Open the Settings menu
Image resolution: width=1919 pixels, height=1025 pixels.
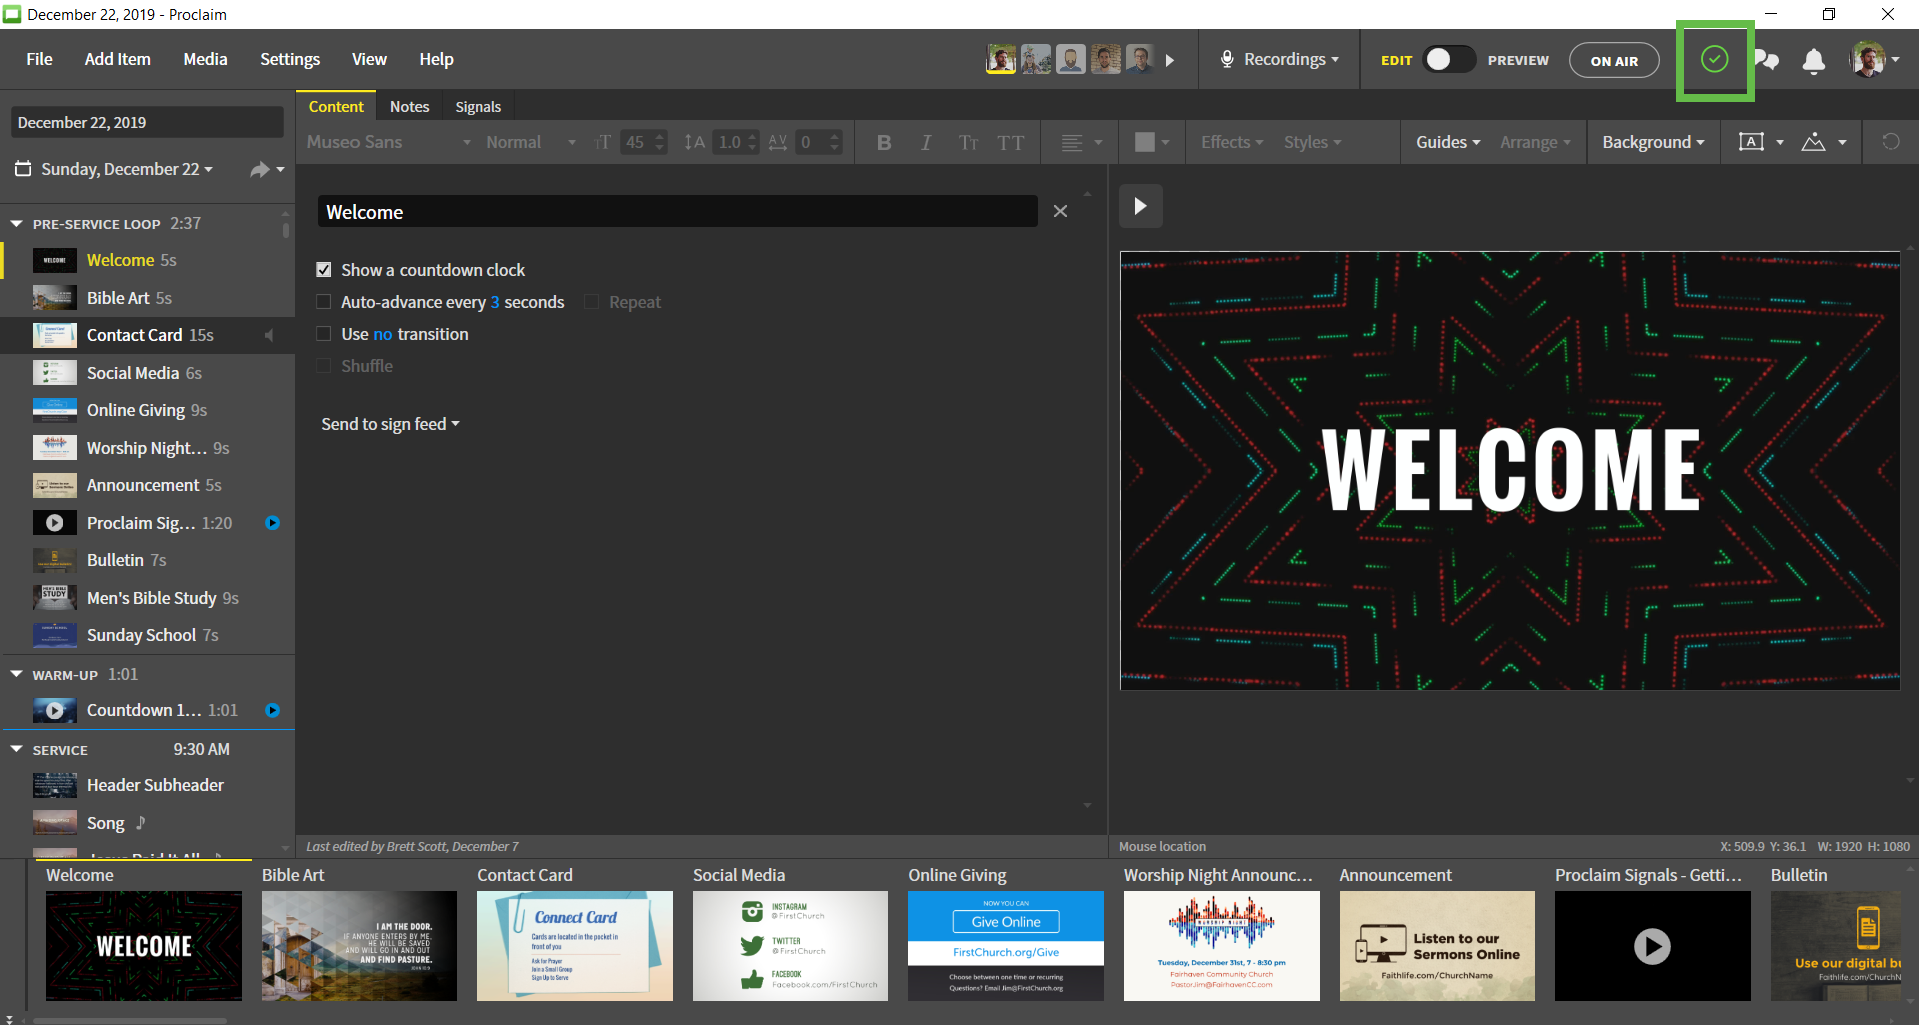point(290,60)
